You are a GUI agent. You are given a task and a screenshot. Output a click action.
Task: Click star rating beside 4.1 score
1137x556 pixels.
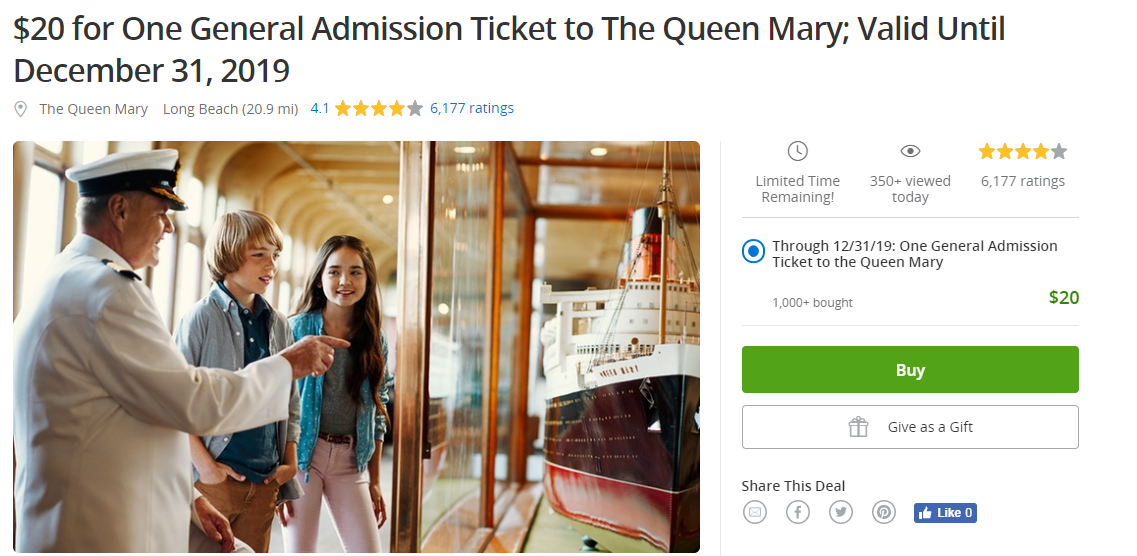point(378,108)
